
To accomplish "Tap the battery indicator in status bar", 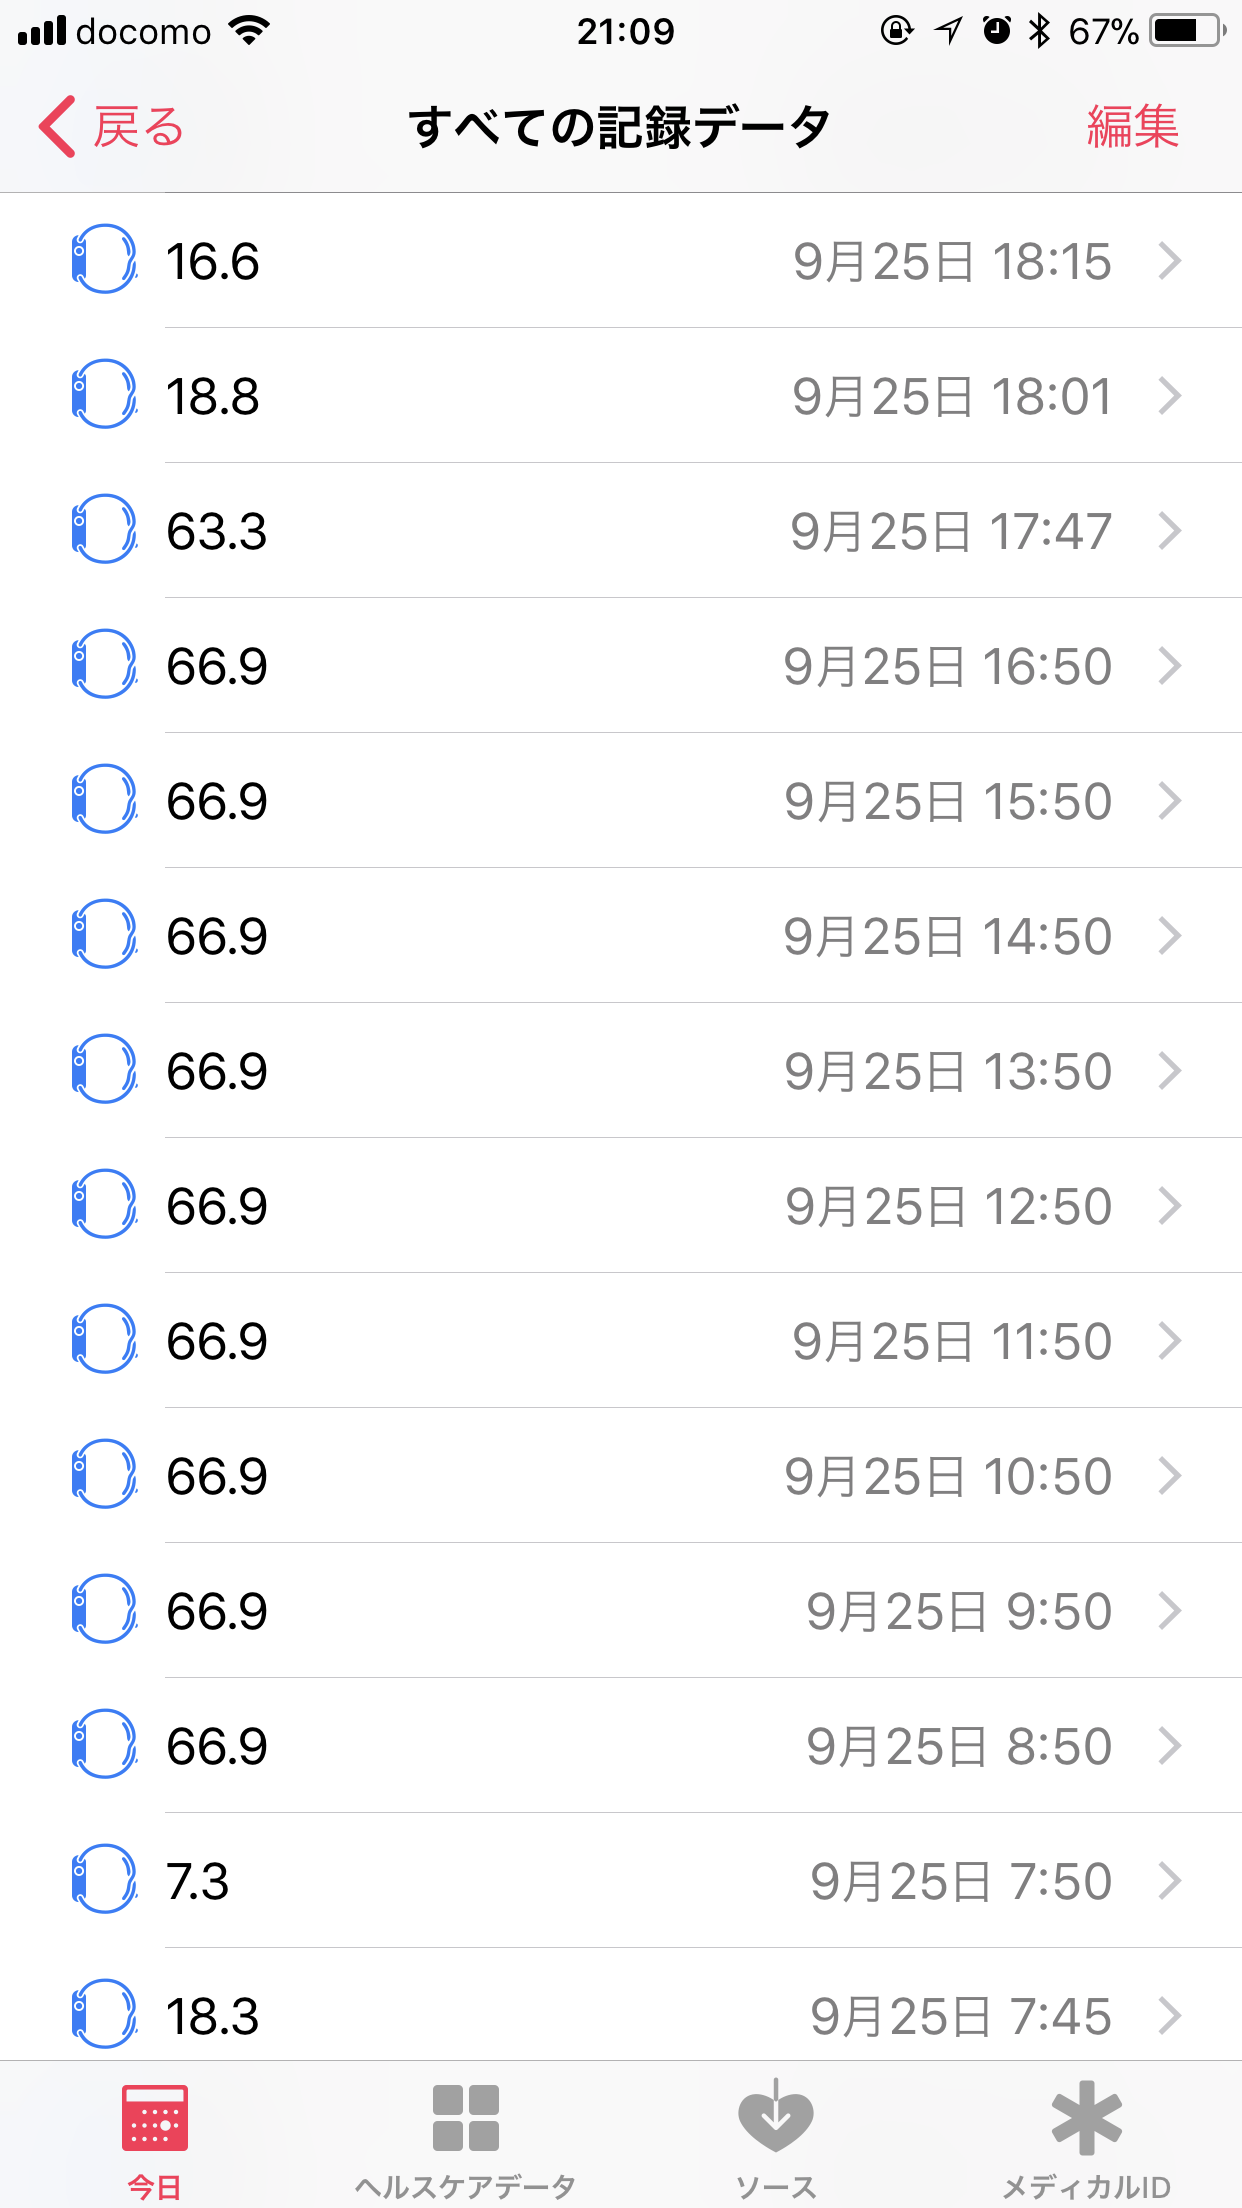I will pos(1187,31).
